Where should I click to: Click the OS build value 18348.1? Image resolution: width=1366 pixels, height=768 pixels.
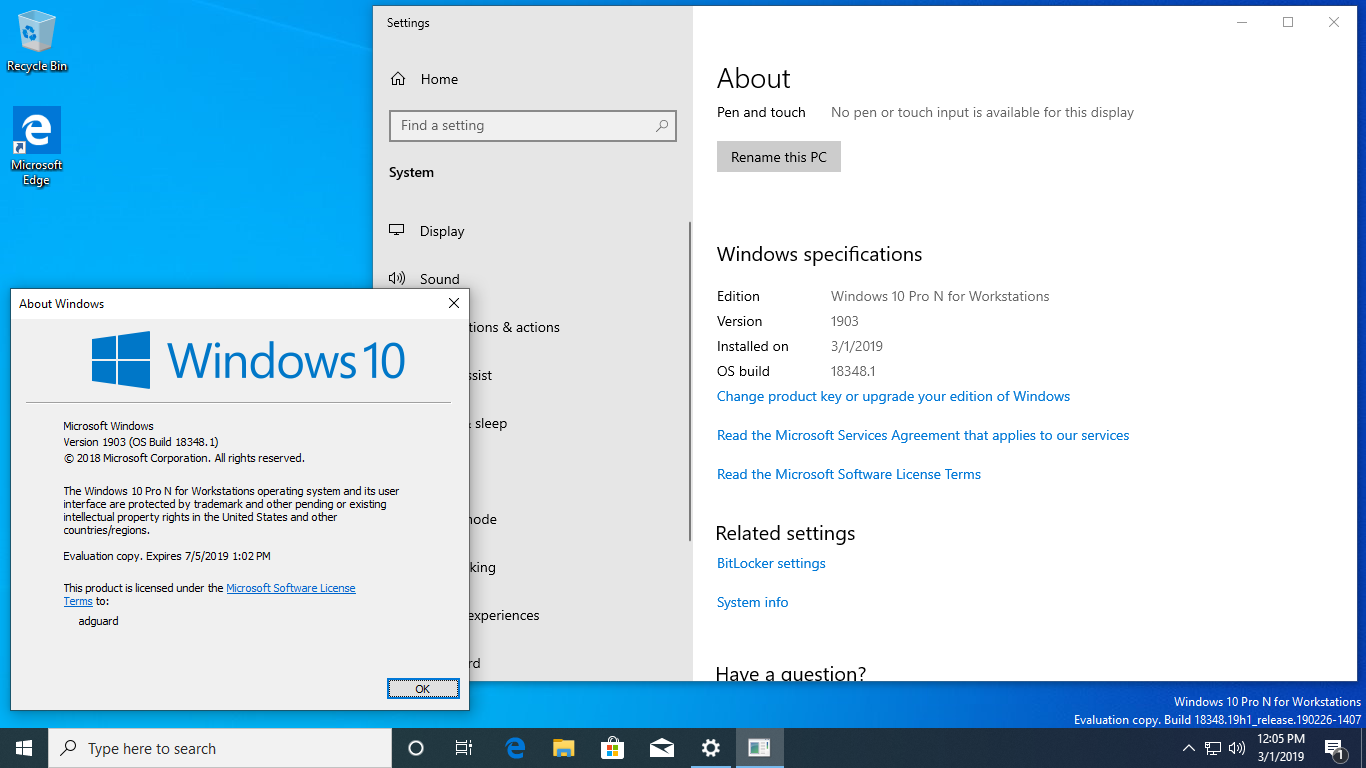coord(853,371)
